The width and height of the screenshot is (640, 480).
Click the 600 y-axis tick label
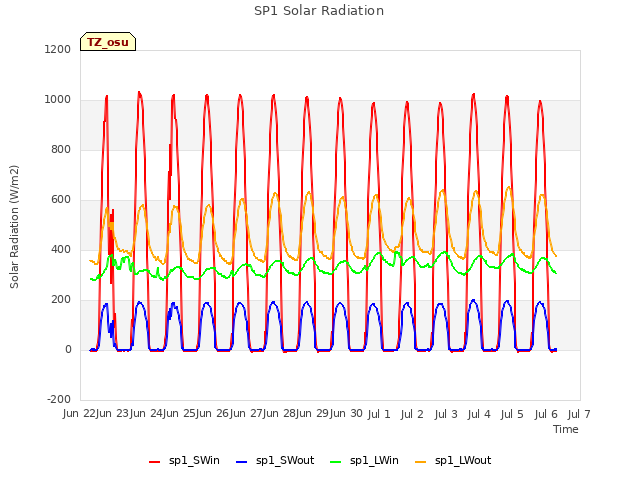[61, 200]
